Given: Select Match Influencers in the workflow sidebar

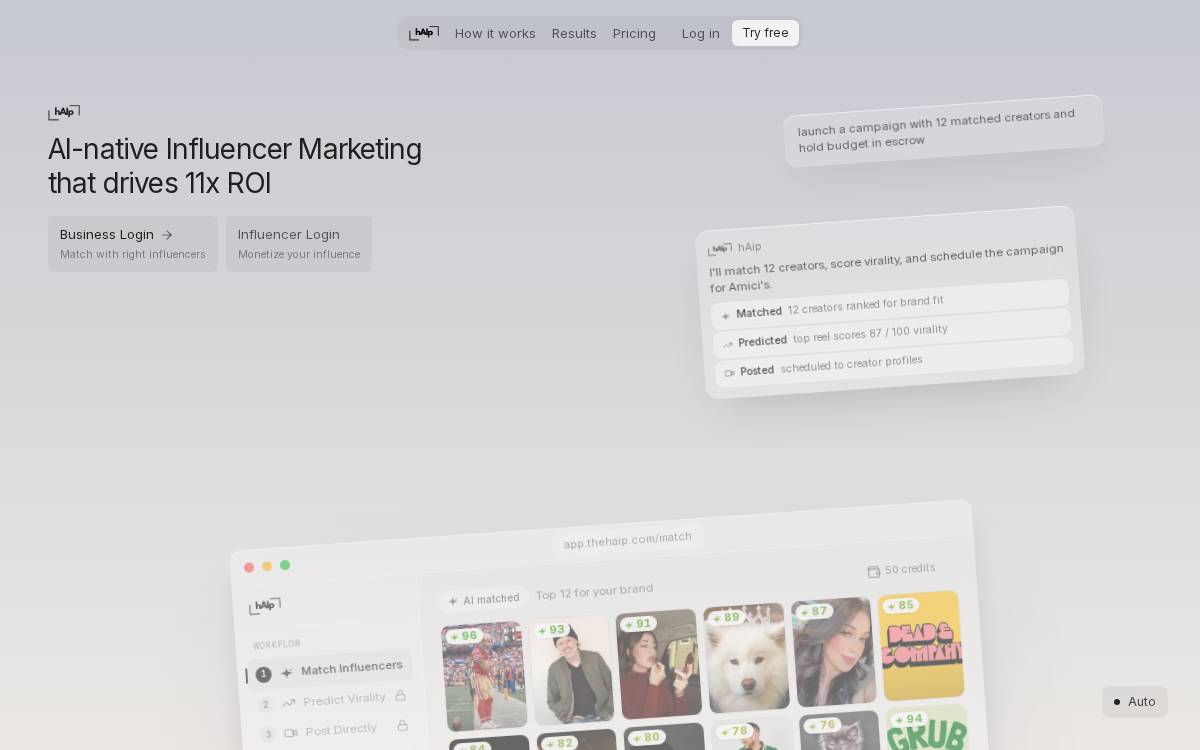Looking at the screenshot, I should pos(329,670).
